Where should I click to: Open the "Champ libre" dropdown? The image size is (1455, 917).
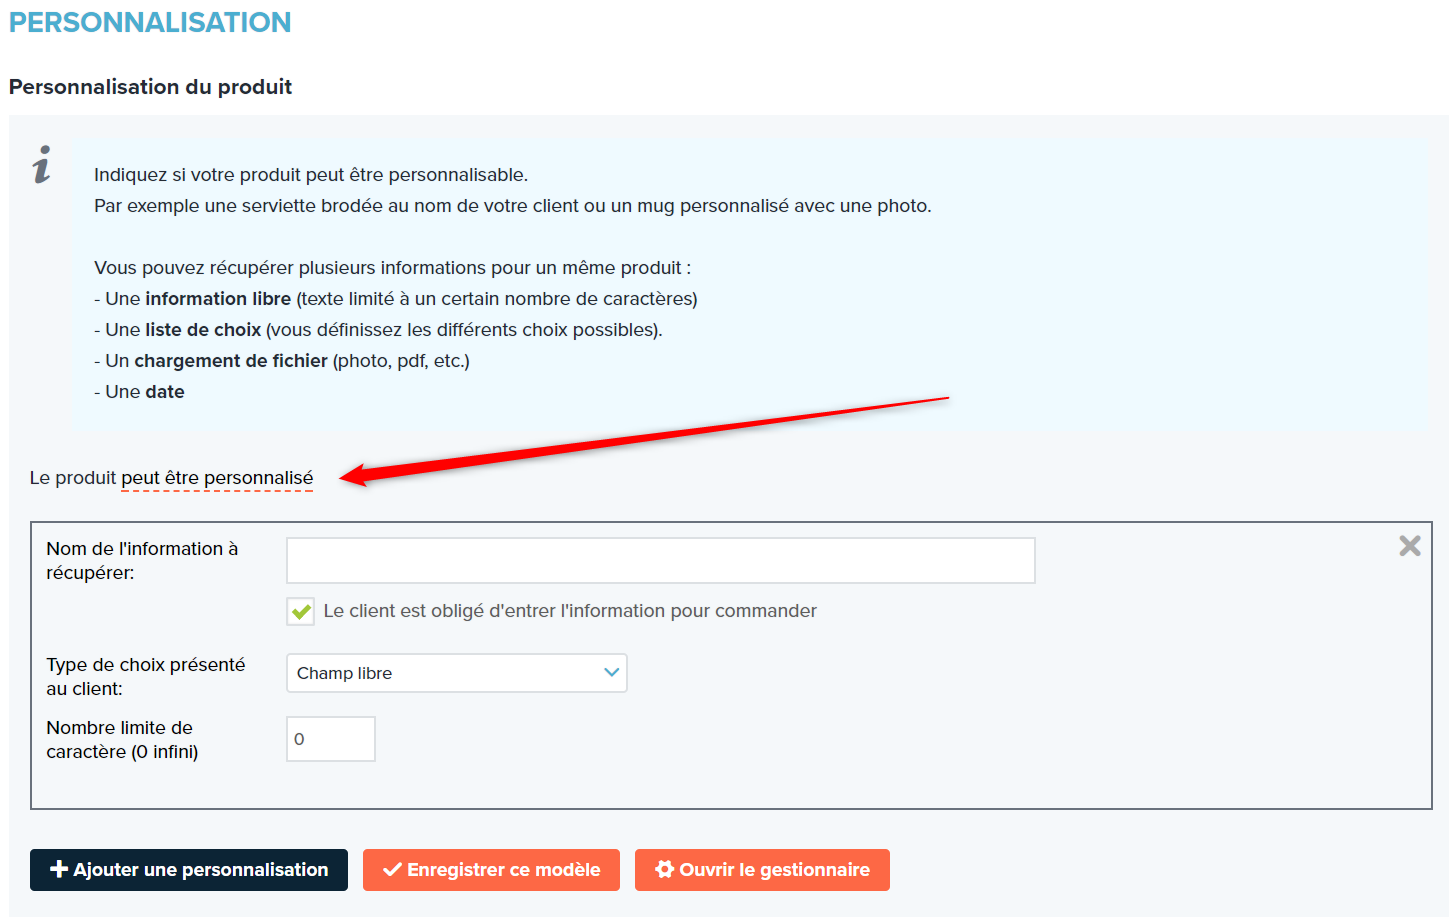pyautogui.click(x=457, y=673)
